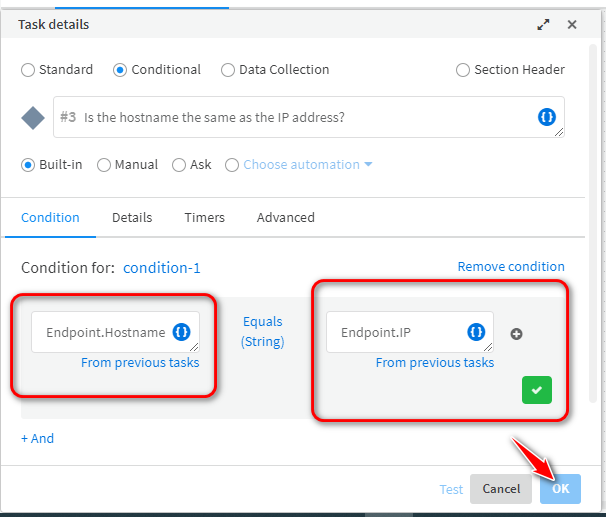Click the plus icon next to Endpoint.IP
This screenshot has width=606, height=517.
pyautogui.click(x=517, y=334)
